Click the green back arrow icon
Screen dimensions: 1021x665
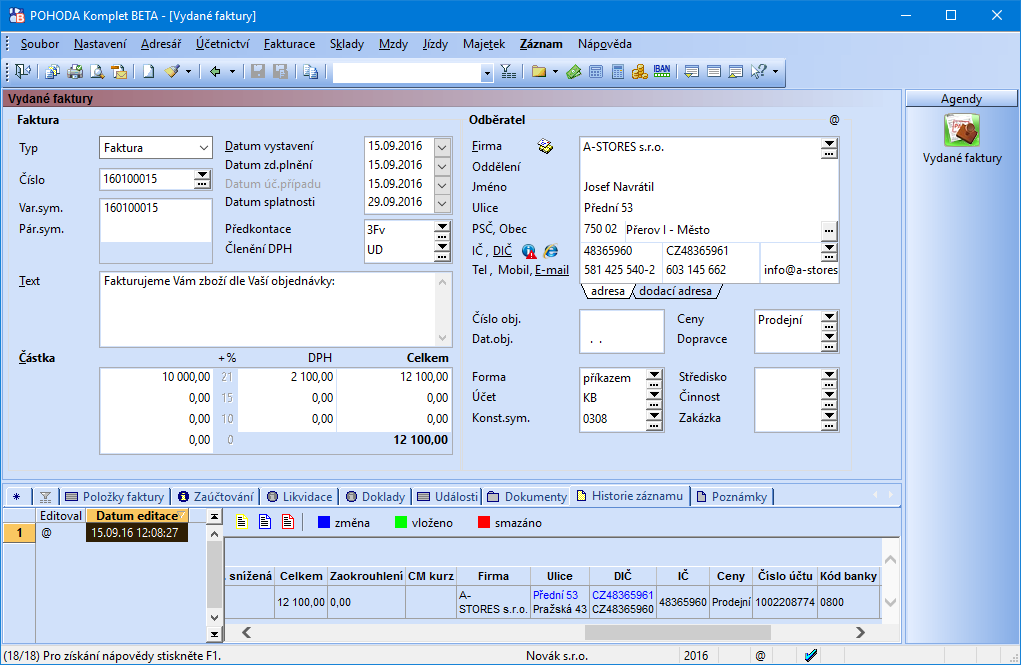click(x=215, y=72)
